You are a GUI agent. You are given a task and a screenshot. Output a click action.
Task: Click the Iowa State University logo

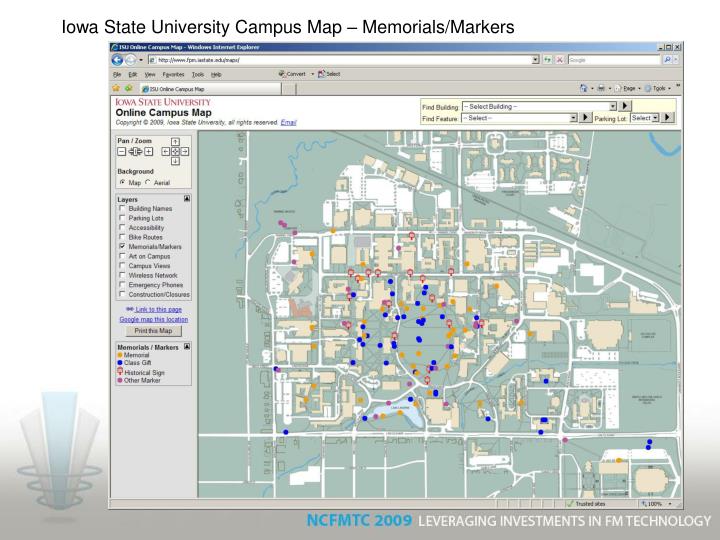(x=163, y=102)
